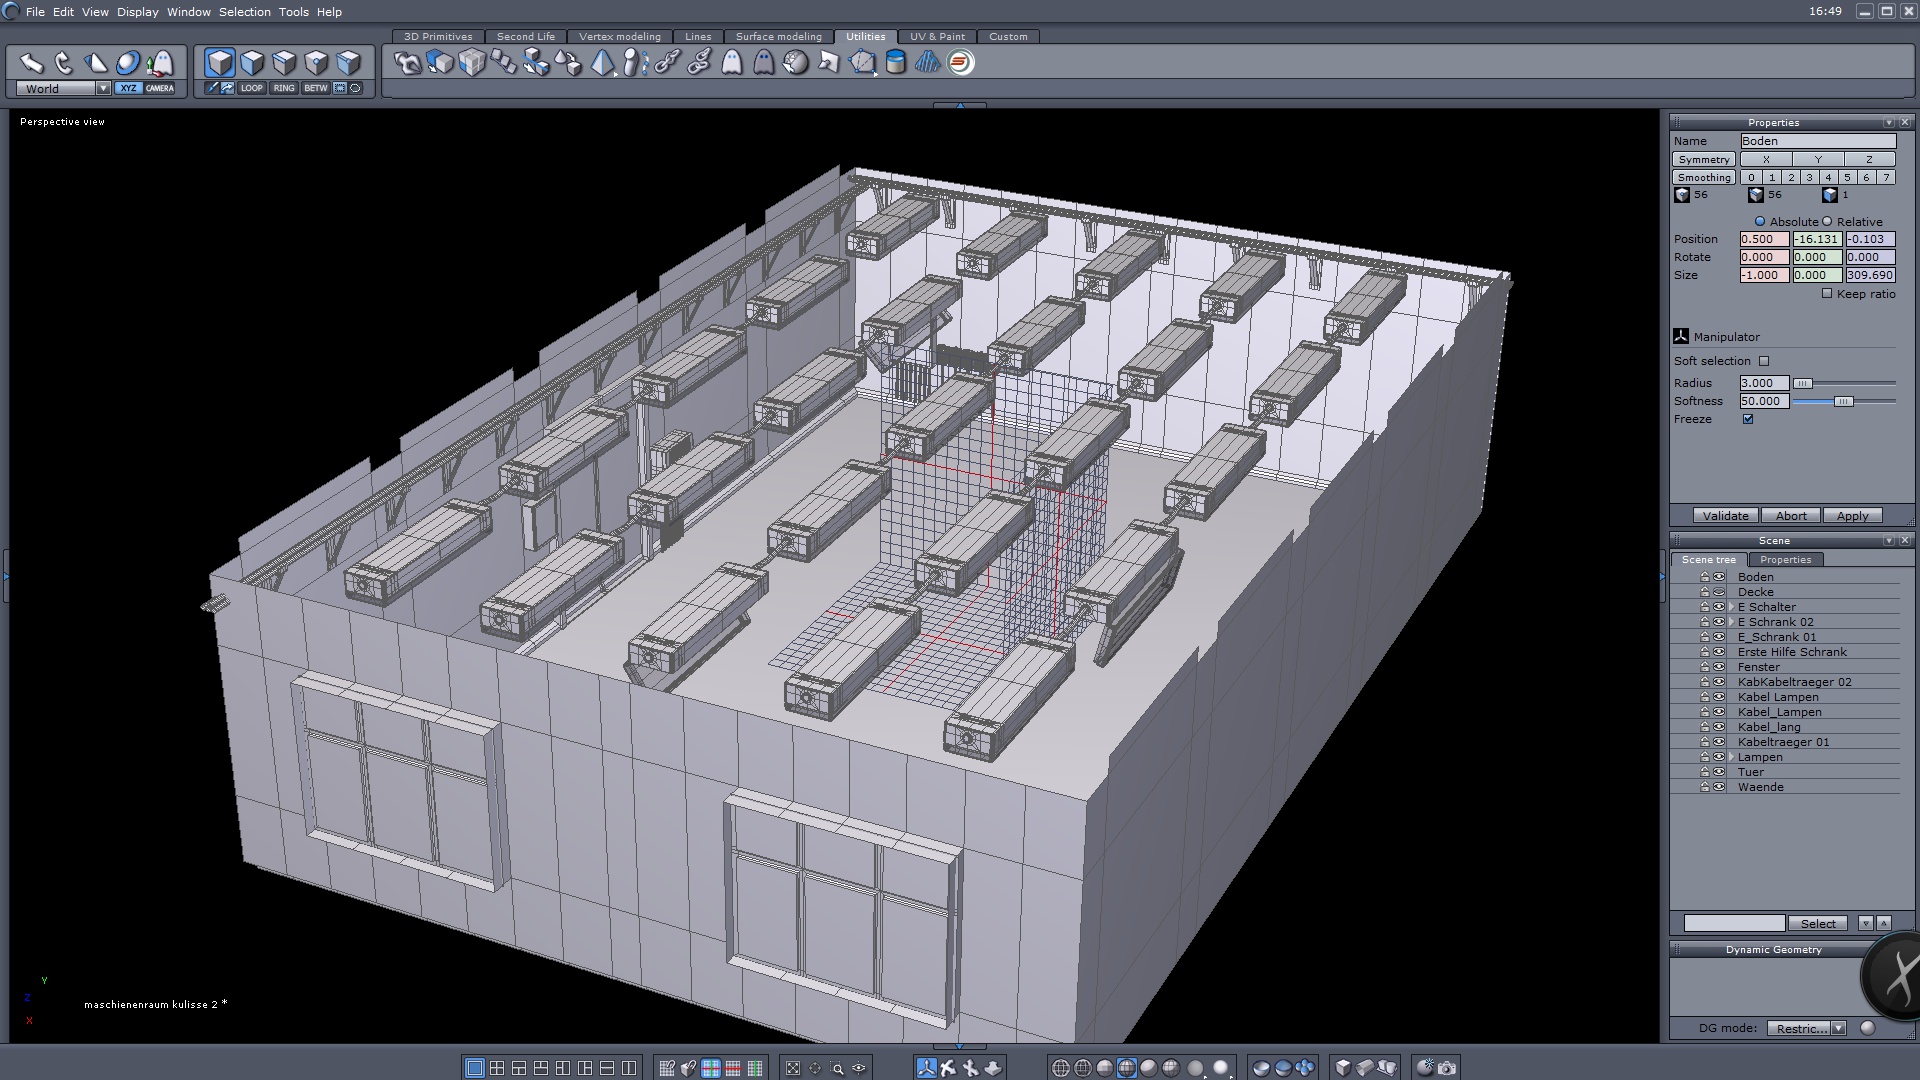Activate the select arrow tool
This screenshot has width=1920, height=1080.
click(x=31, y=63)
